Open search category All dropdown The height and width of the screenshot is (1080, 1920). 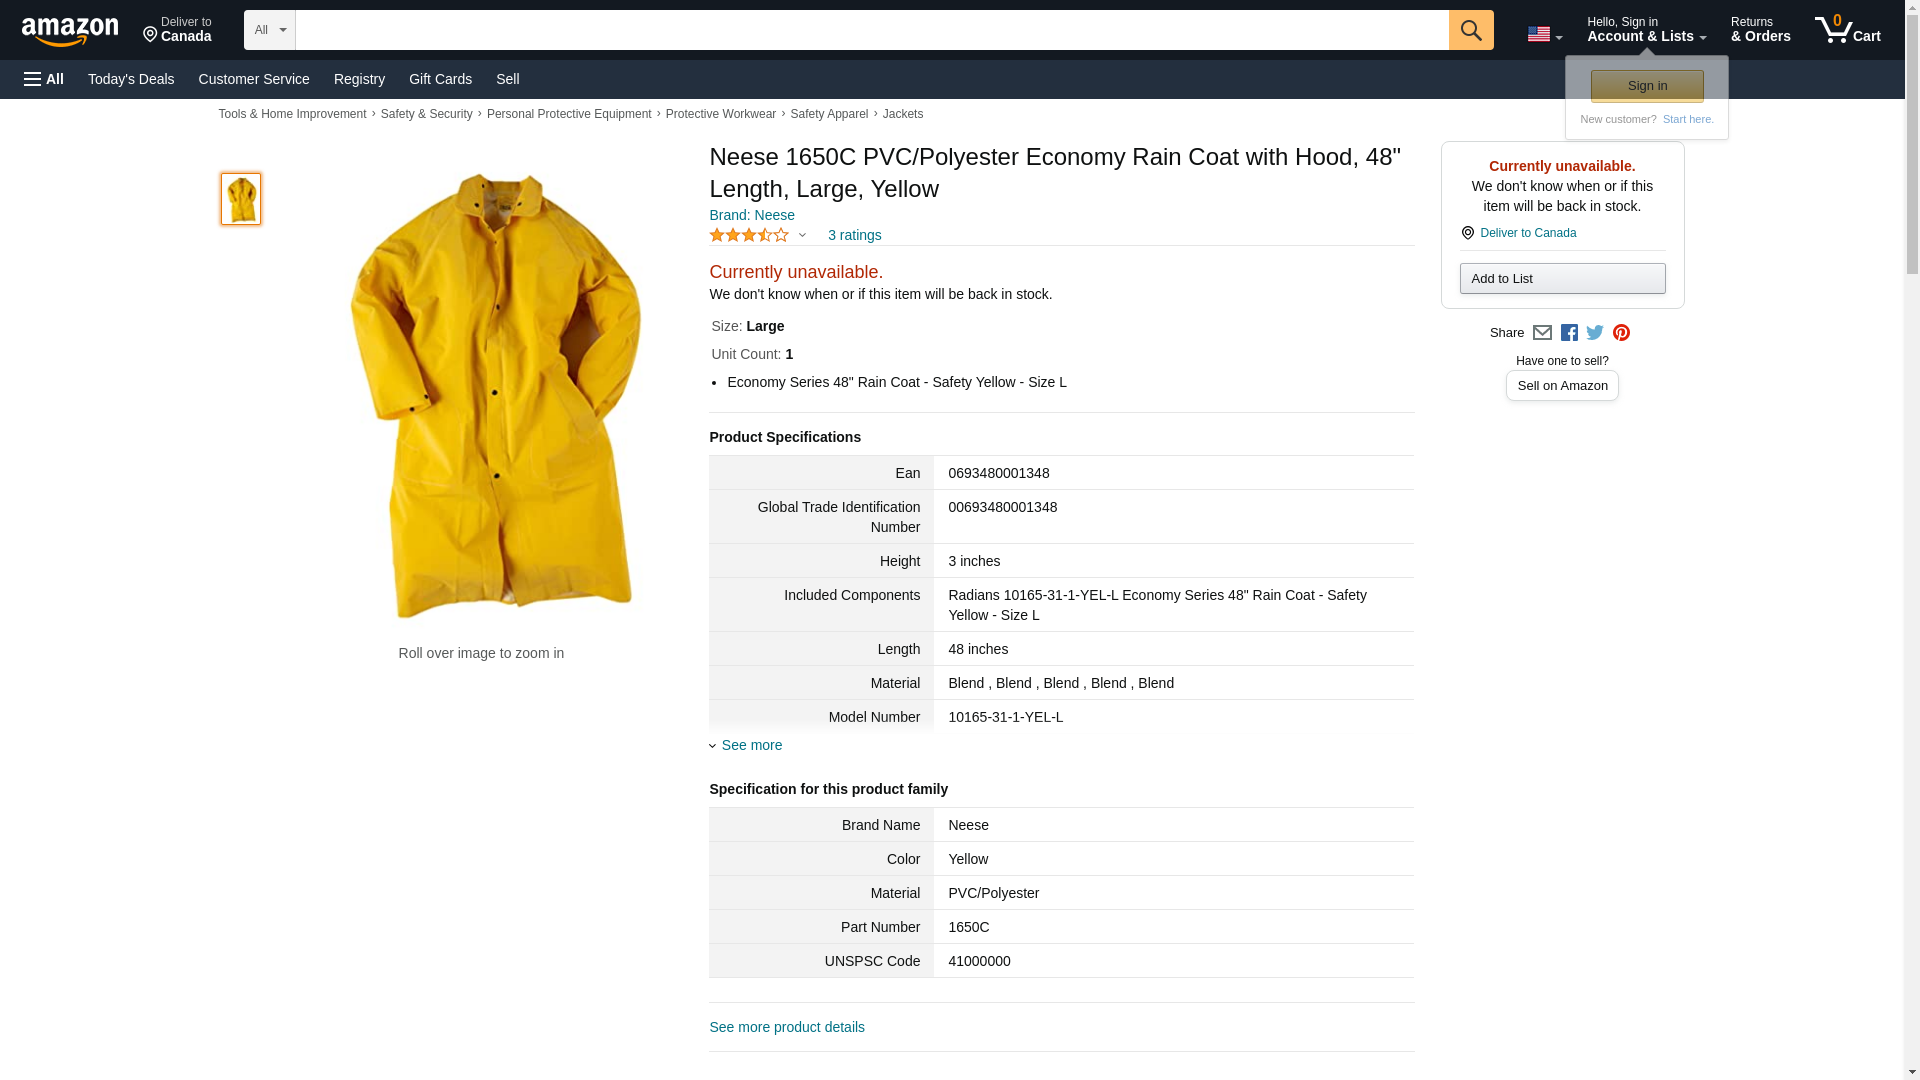coord(269,30)
